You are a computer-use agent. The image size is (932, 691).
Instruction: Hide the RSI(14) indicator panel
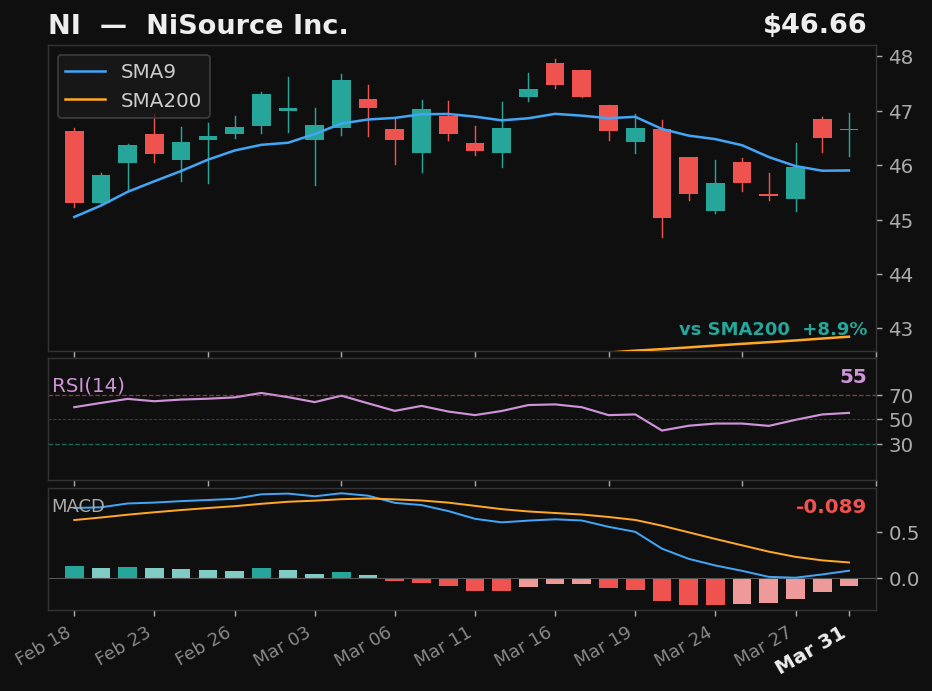tap(86, 383)
